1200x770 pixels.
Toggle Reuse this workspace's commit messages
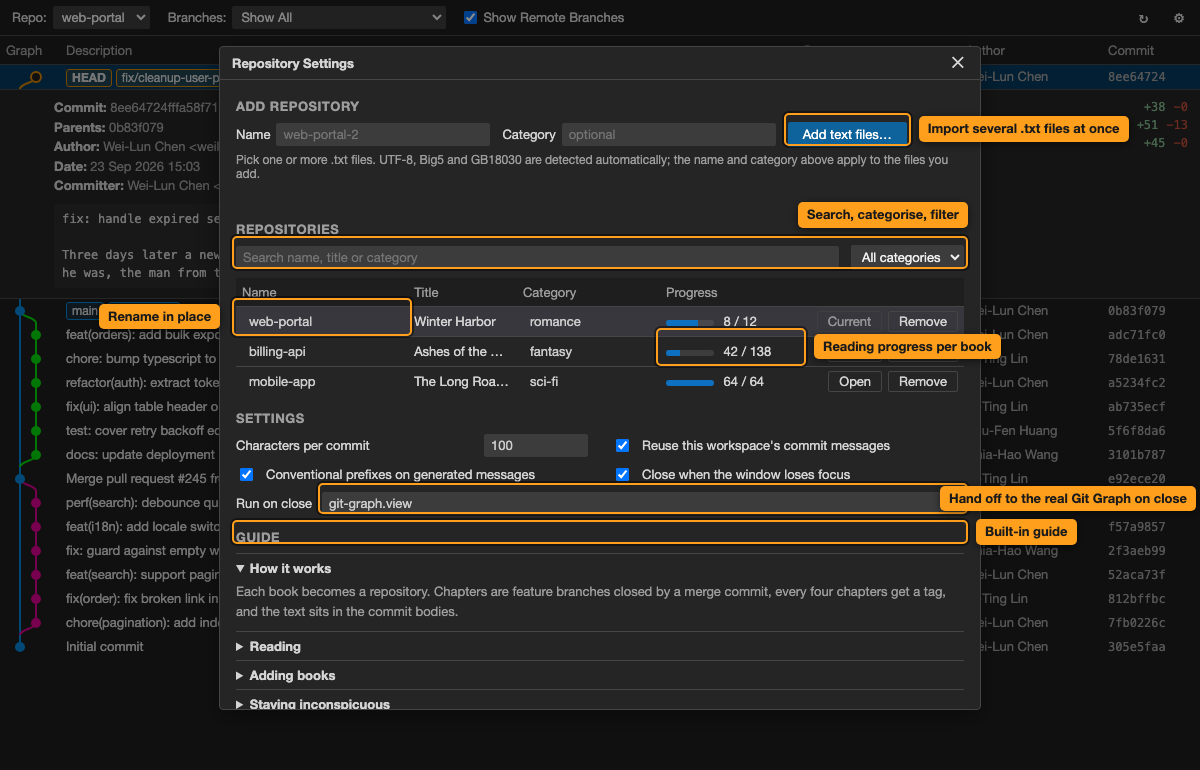click(x=622, y=445)
